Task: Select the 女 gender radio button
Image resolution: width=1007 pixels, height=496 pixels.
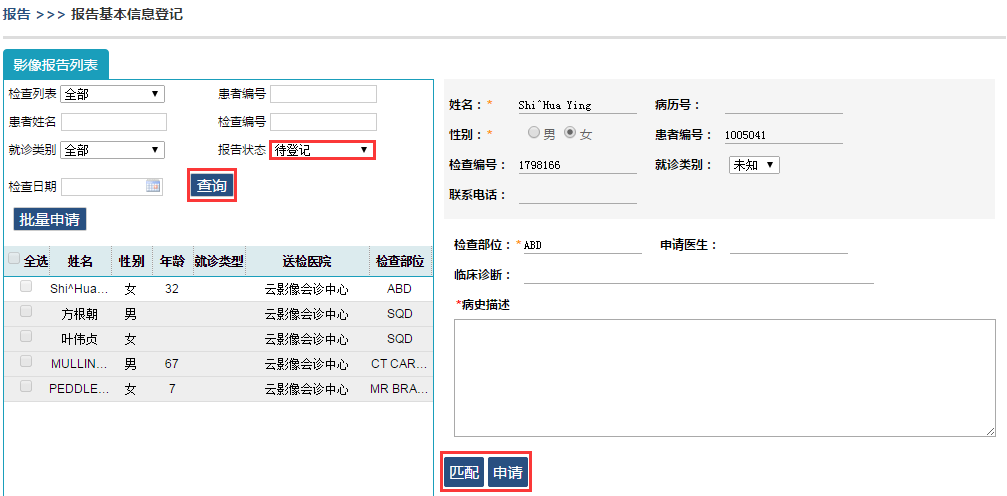Action: point(570,132)
